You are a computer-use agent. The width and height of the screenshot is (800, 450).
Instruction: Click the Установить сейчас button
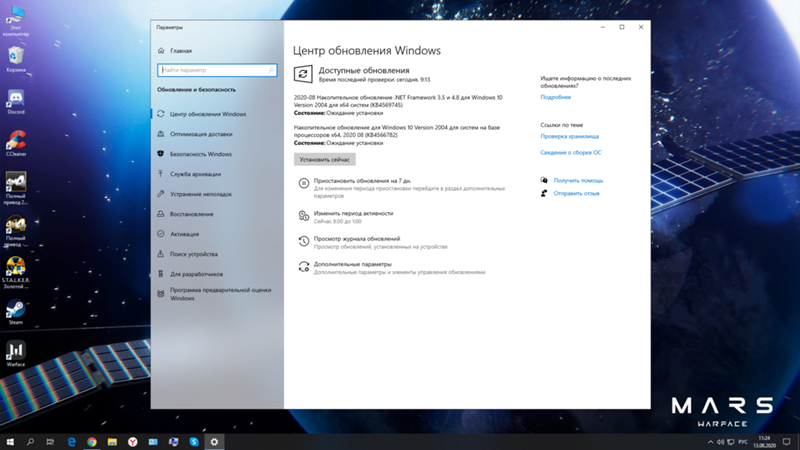tap(324, 159)
